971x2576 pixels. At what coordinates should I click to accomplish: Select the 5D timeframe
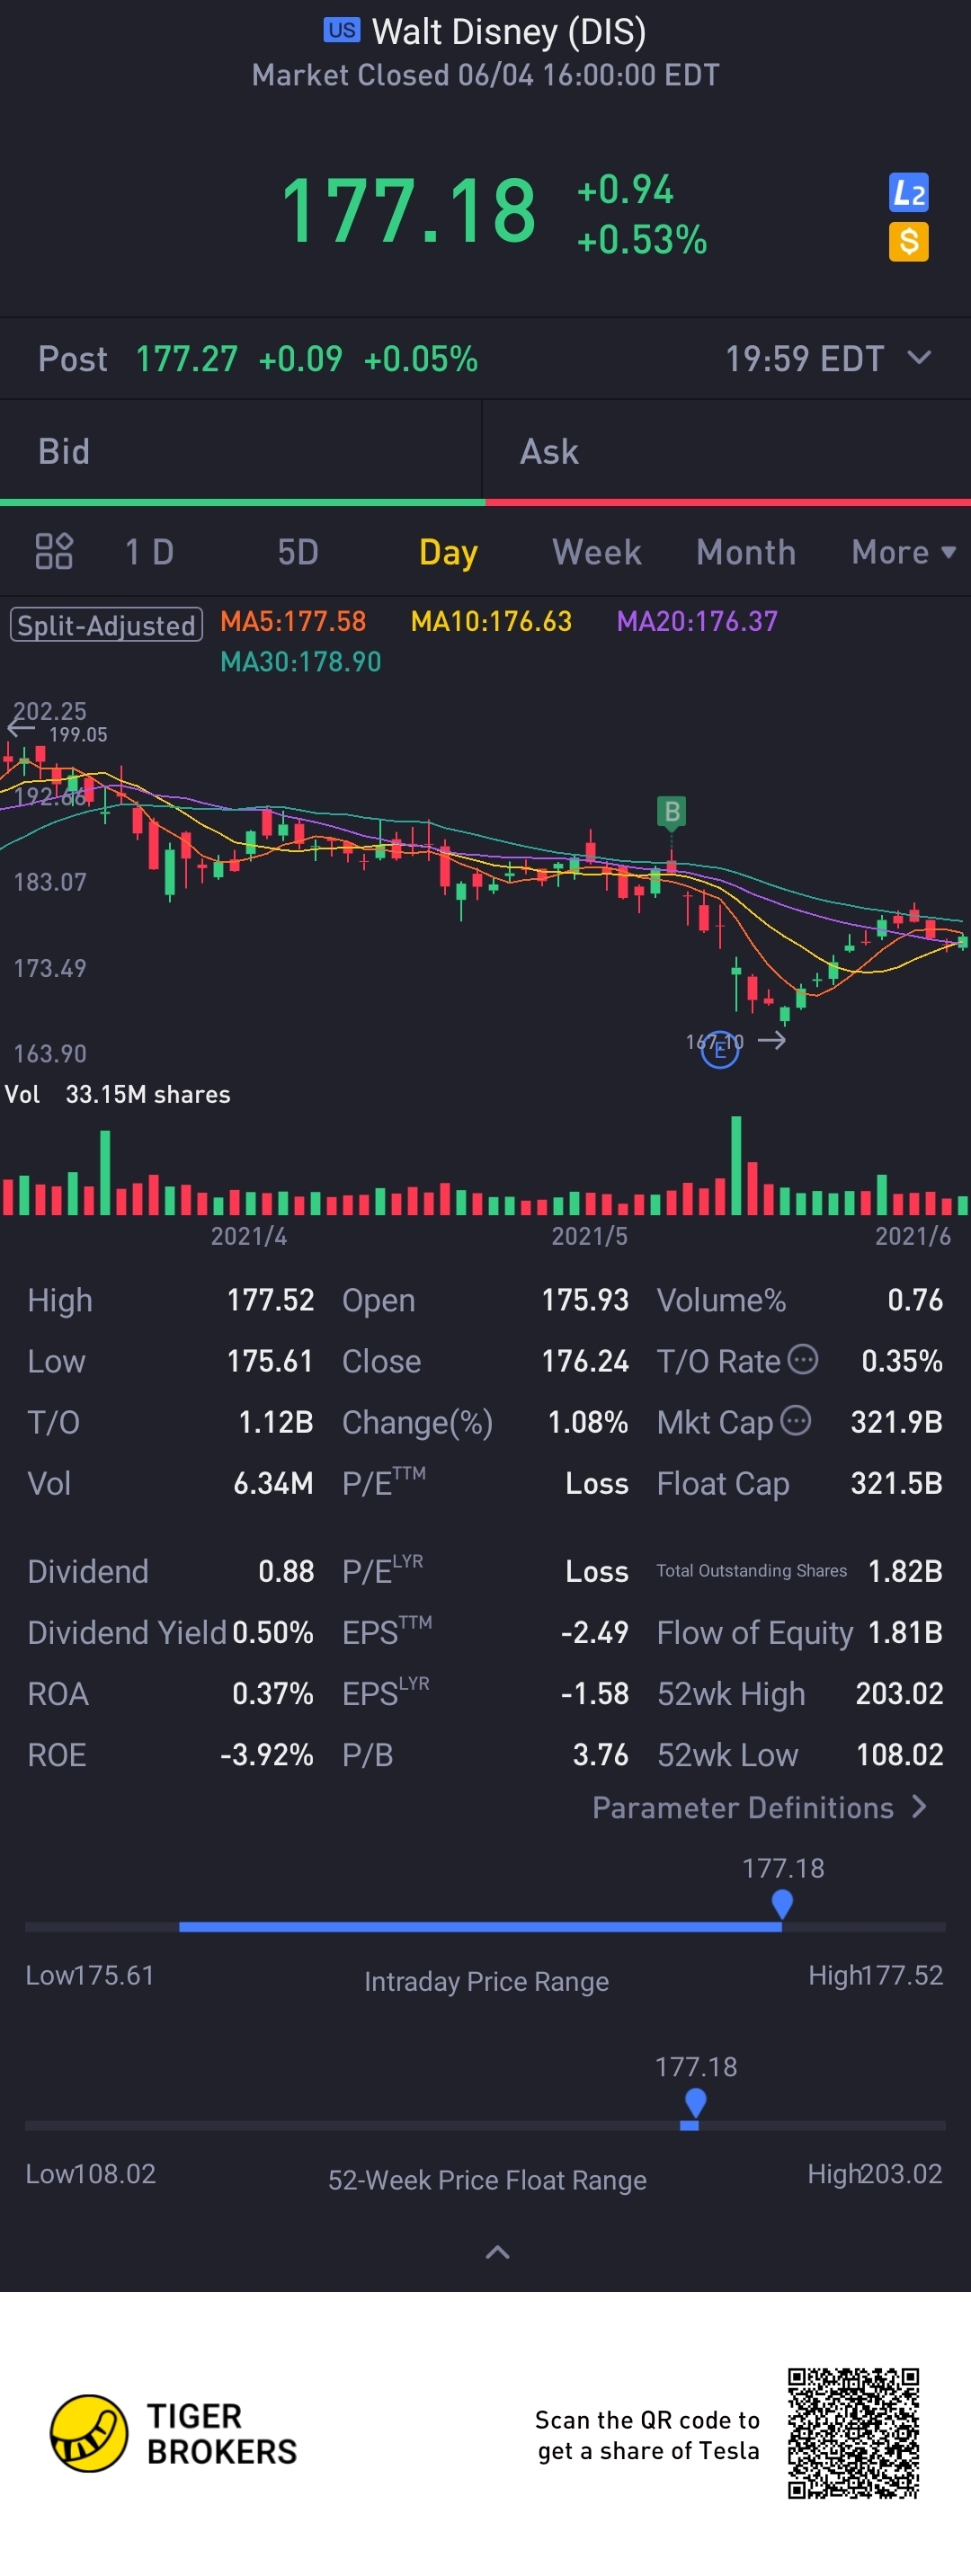[x=297, y=552]
